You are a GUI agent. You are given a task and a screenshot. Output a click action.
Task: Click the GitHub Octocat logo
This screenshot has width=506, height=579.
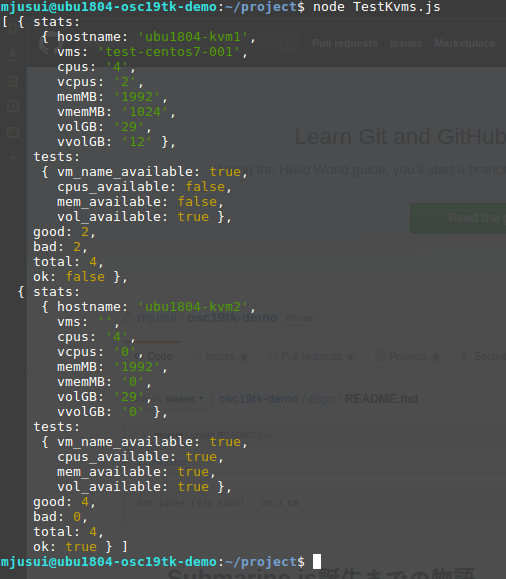46,44
